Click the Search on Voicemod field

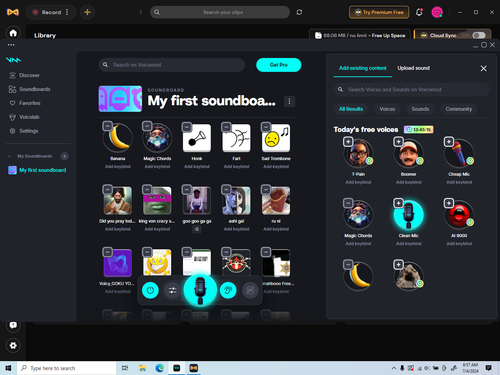[172, 65]
